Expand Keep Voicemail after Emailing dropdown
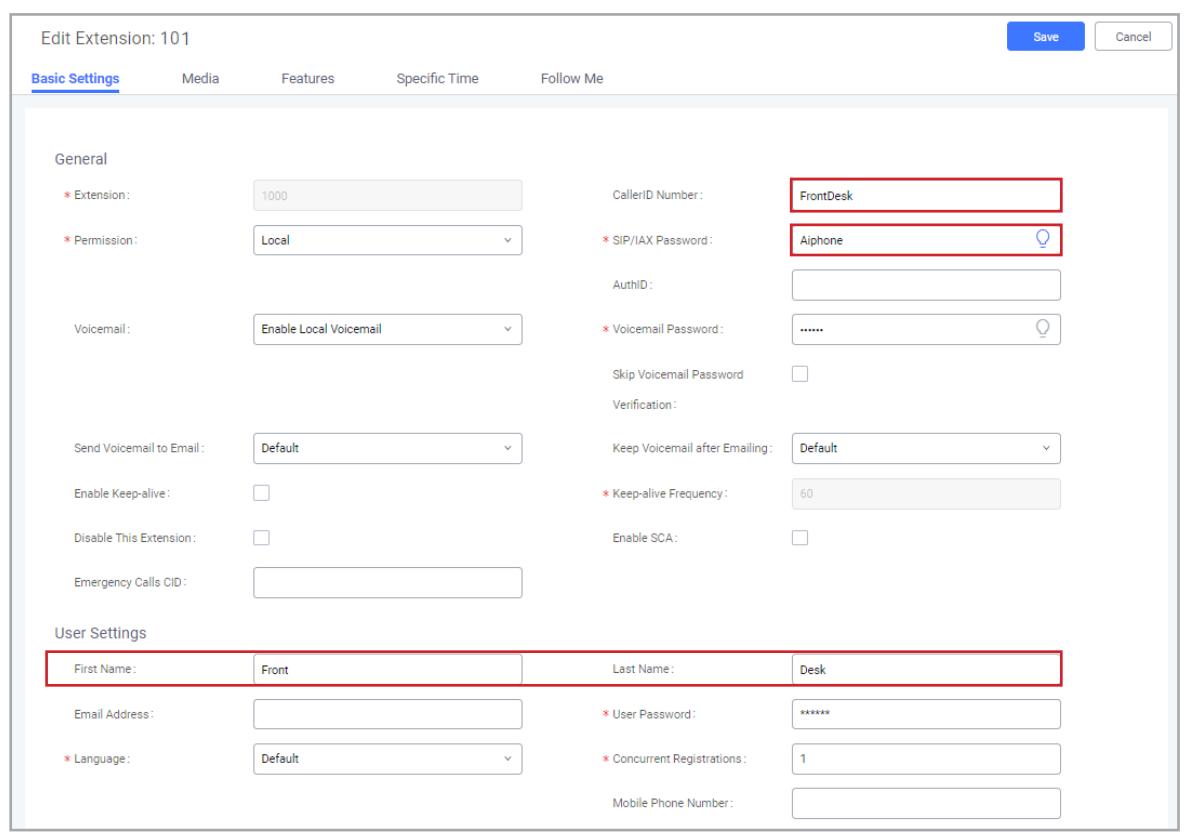Image resolution: width=1186 pixels, height=837 pixels. point(926,448)
